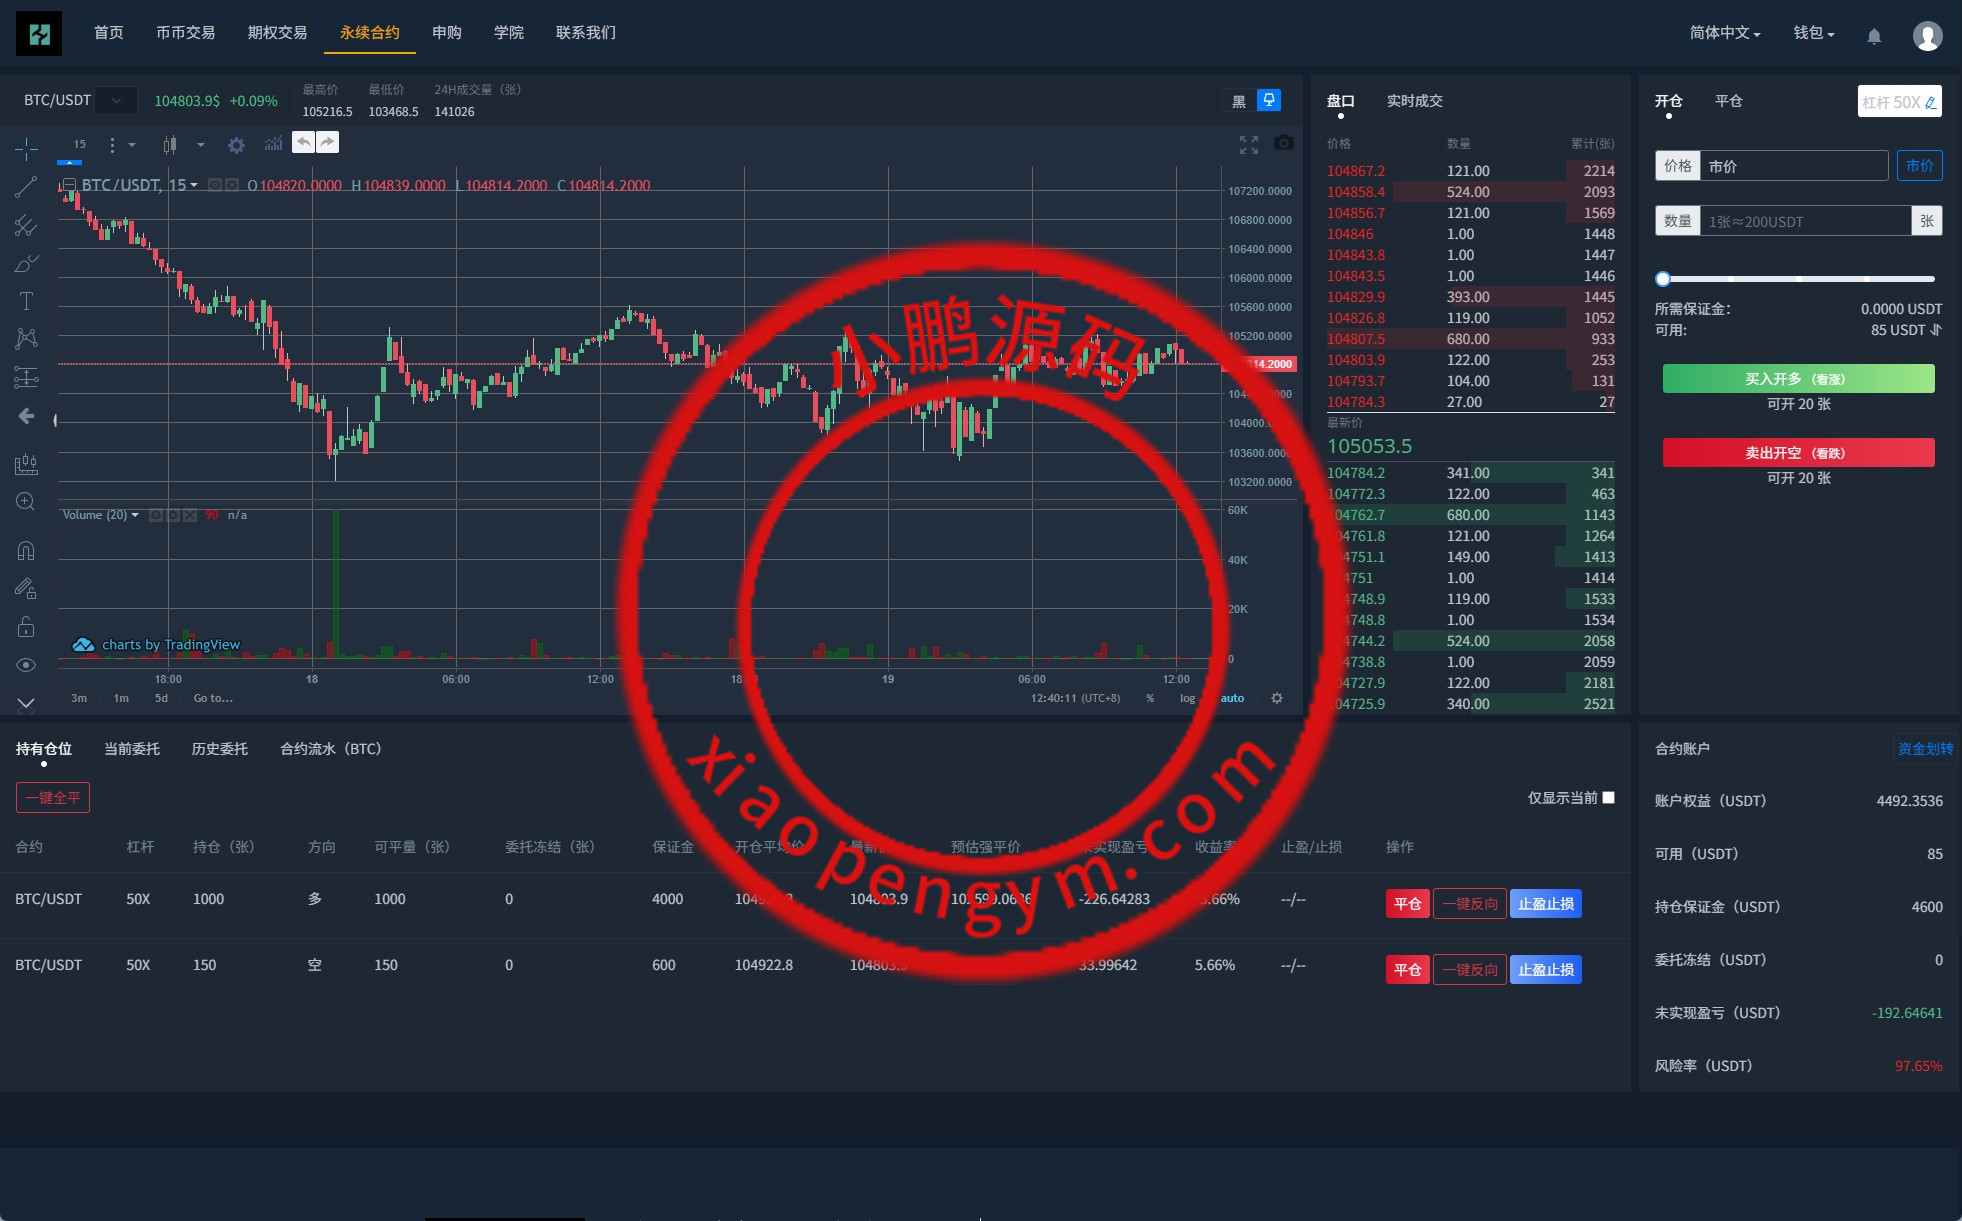Click 一键全平 close all button
Viewport: 1962px width, 1221px height.
point(53,797)
